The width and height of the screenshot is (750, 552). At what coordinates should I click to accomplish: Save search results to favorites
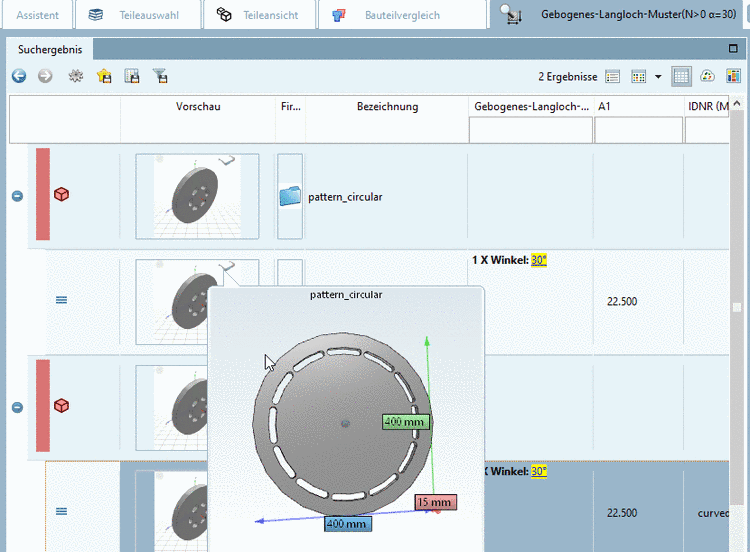click(x=103, y=76)
